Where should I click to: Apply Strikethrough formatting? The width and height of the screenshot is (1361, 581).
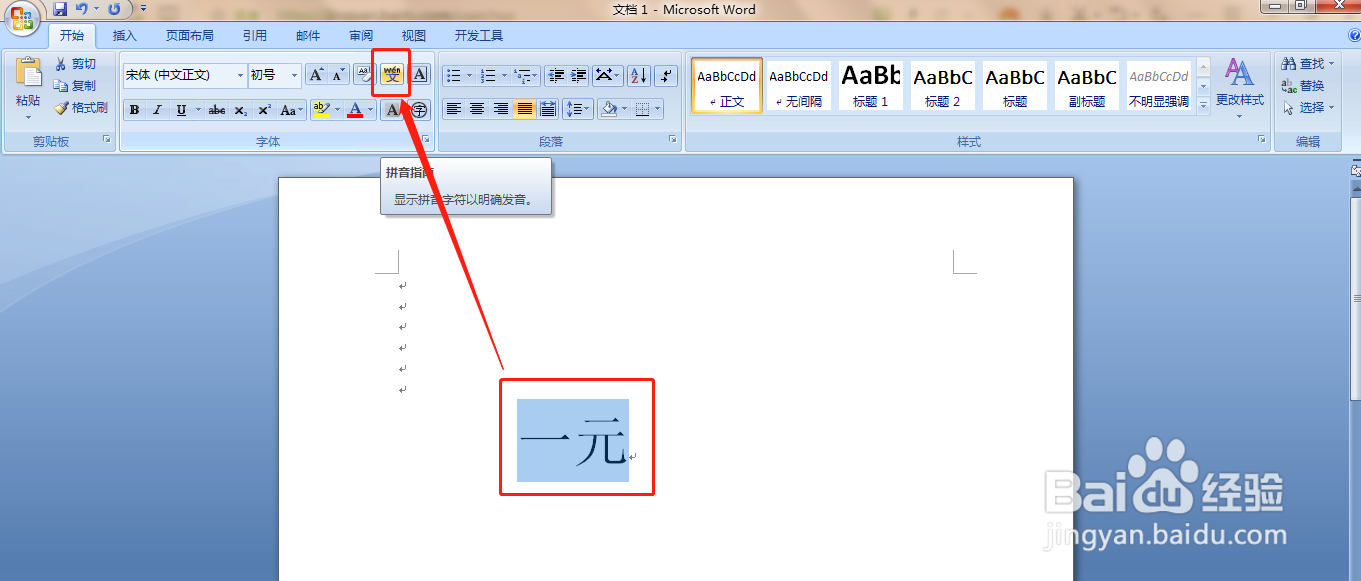tap(218, 110)
